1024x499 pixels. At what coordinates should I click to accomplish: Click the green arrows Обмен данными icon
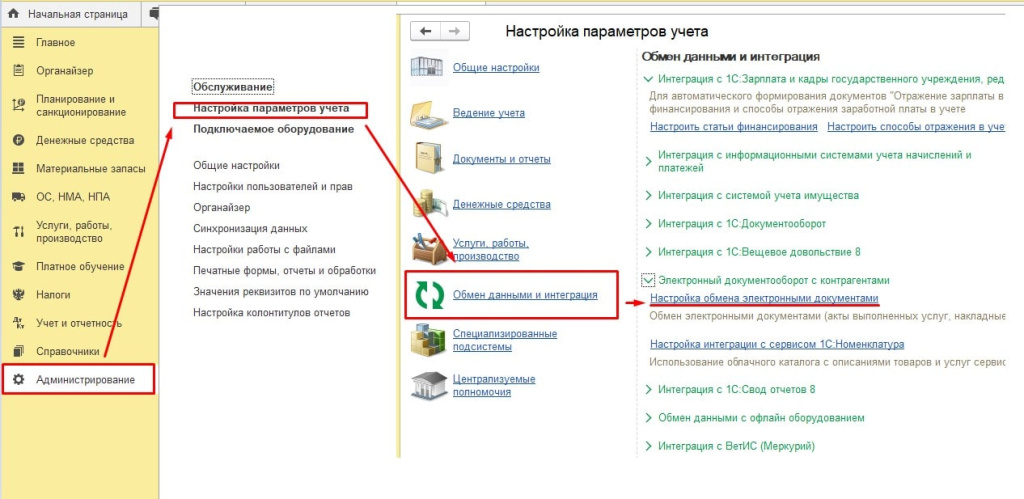(430, 295)
